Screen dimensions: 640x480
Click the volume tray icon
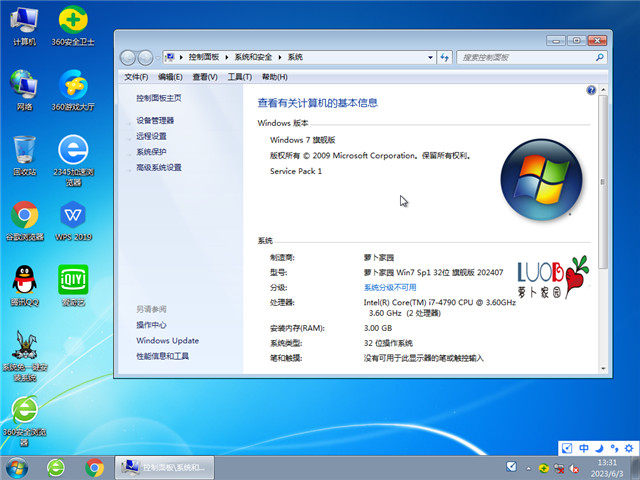point(574,469)
